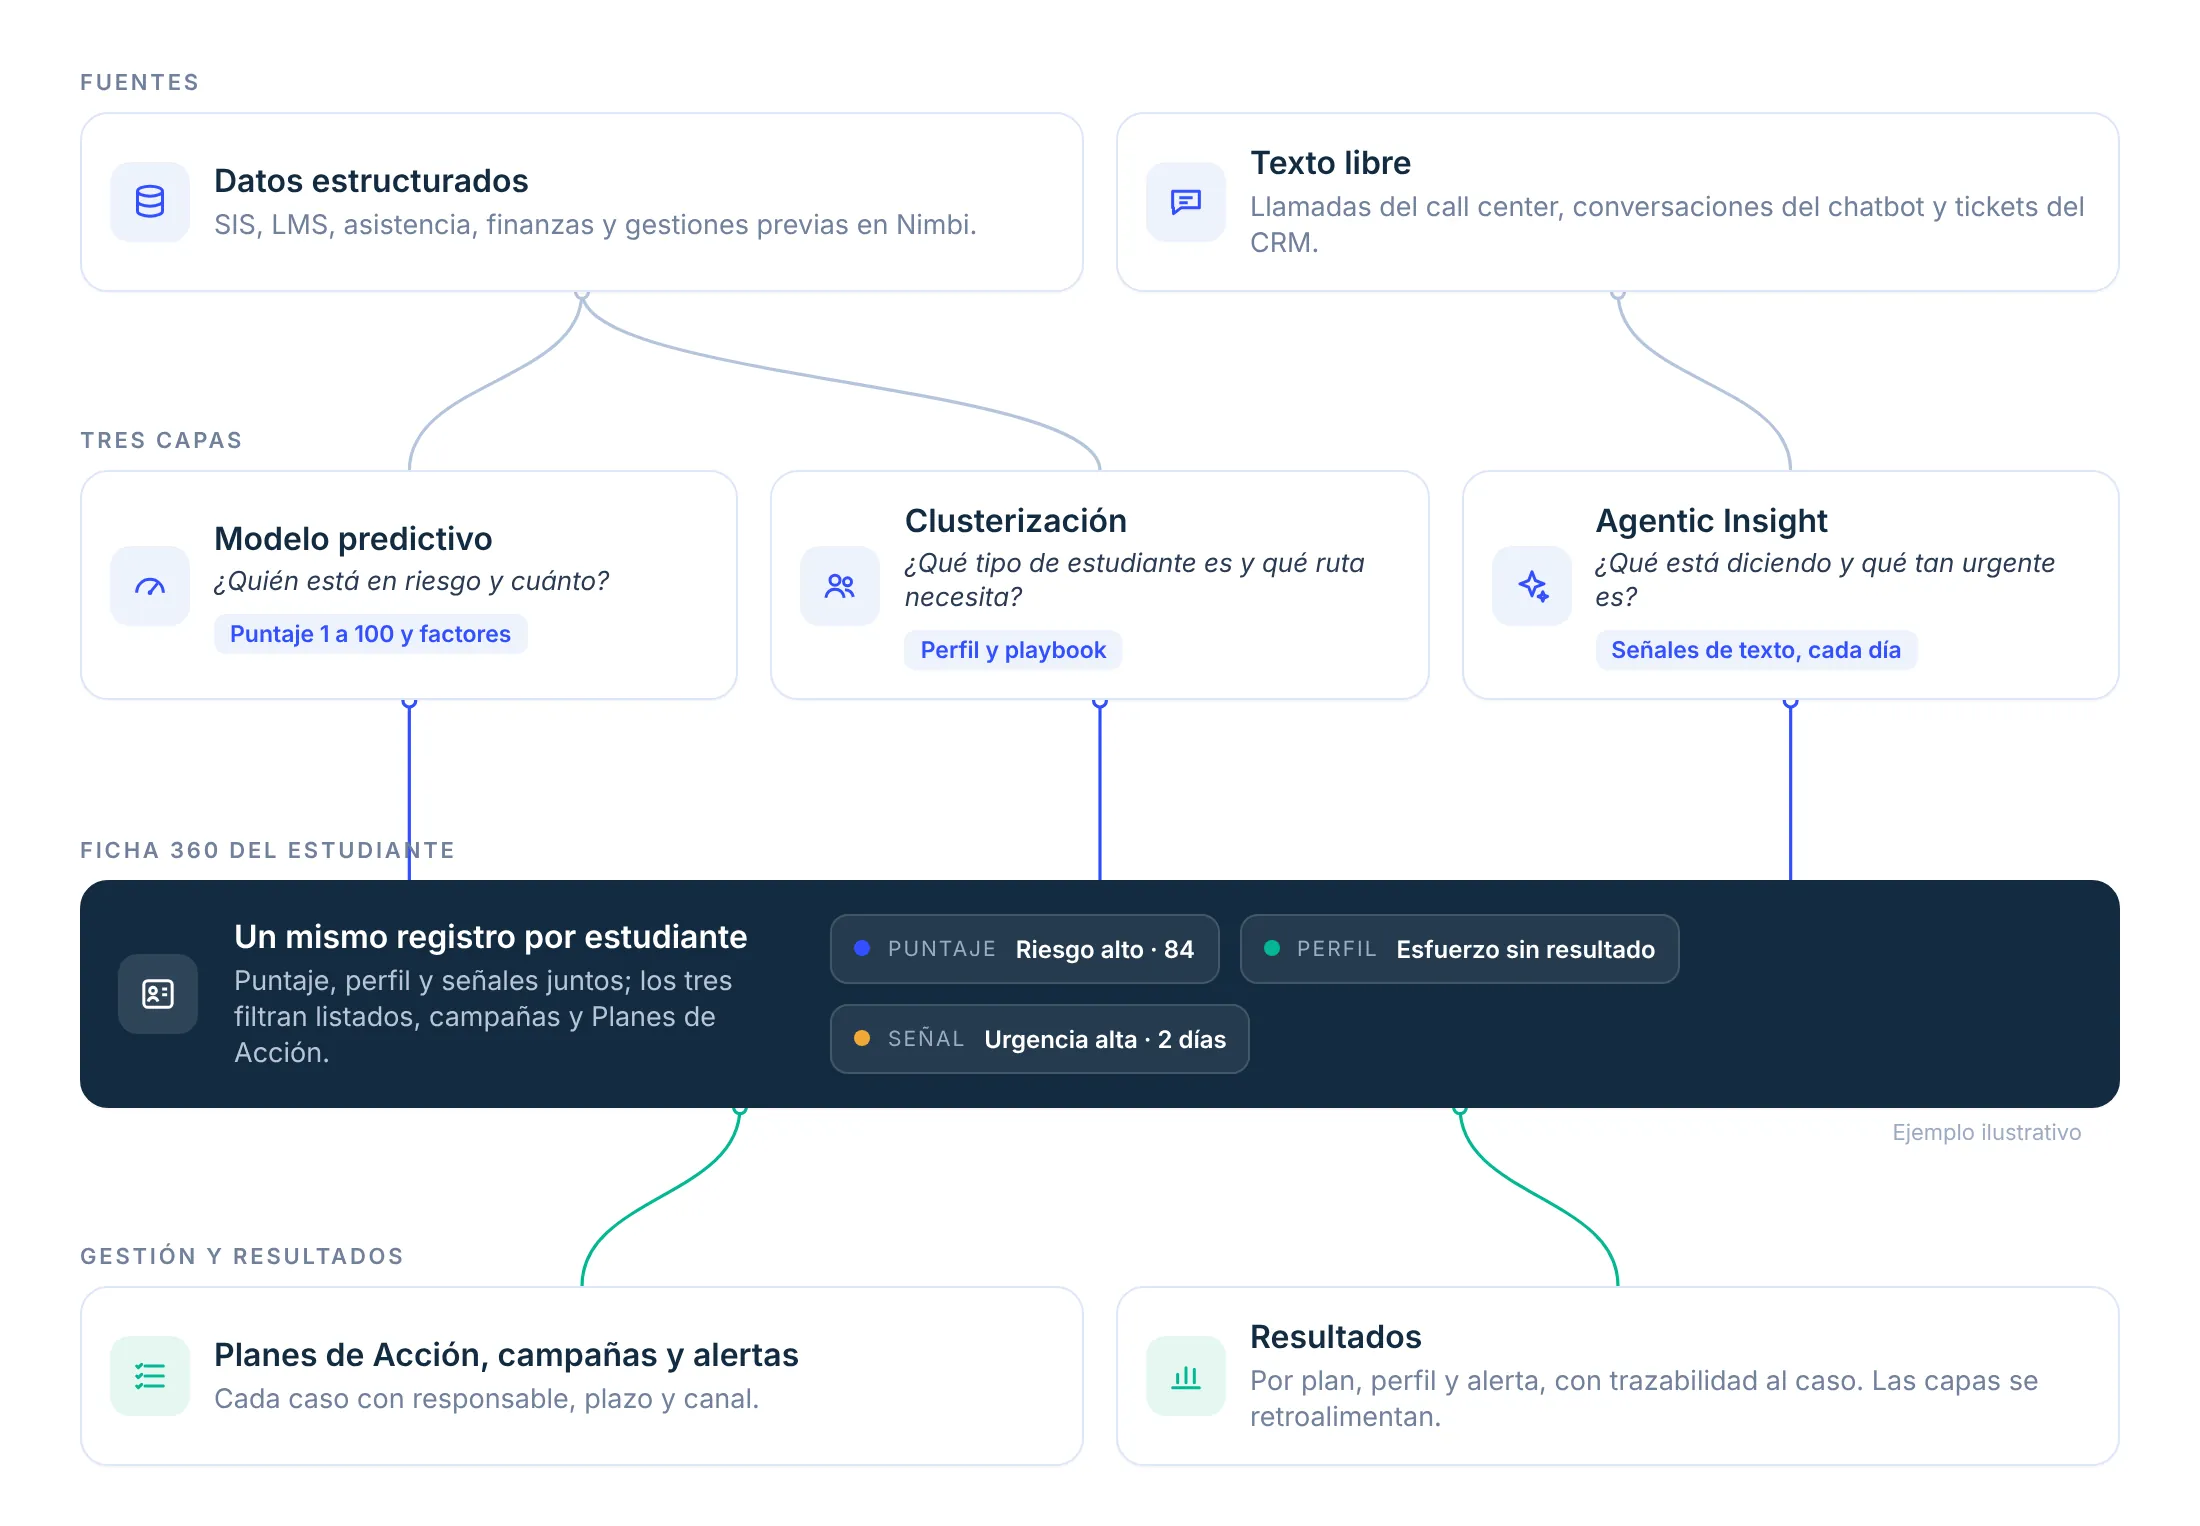Click the 'Resultados' title
Screen dimensions: 2200x1526
tap(1335, 1337)
